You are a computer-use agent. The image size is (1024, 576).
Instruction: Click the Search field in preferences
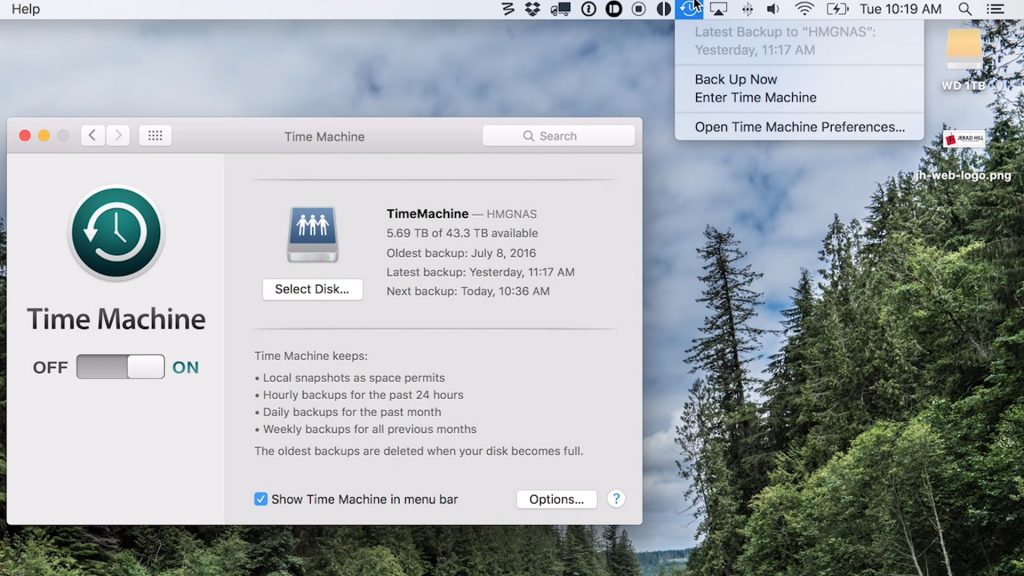point(558,136)
